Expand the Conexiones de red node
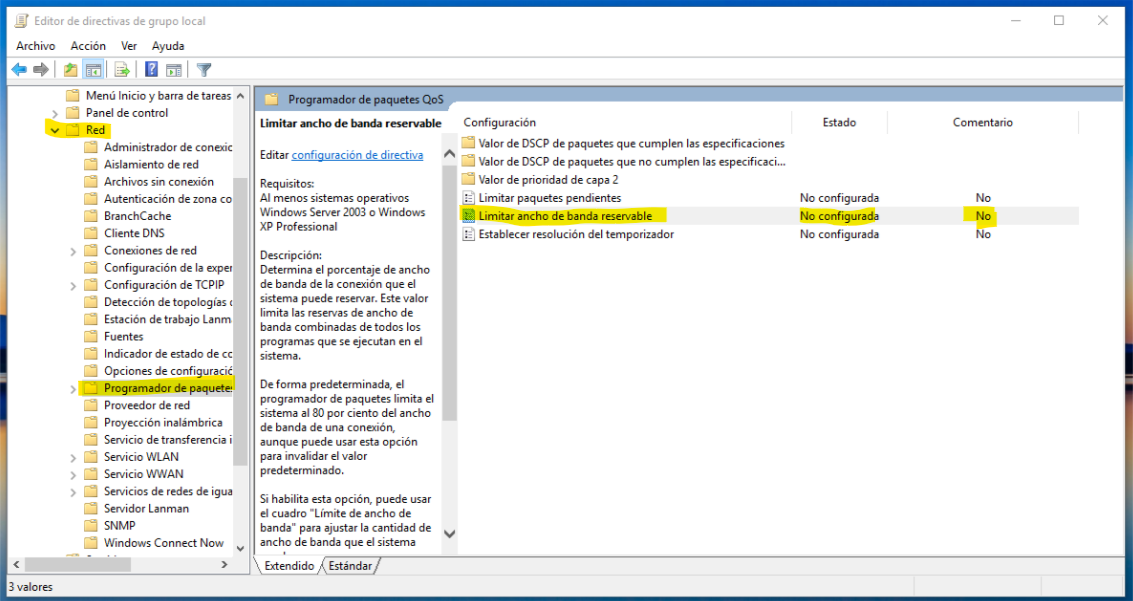This screenshot has height=601, width=1133. click(x=73, y=251)
